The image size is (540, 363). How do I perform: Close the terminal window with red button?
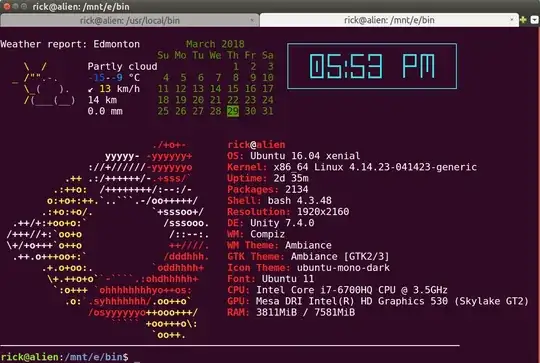[x=7, y=6]
